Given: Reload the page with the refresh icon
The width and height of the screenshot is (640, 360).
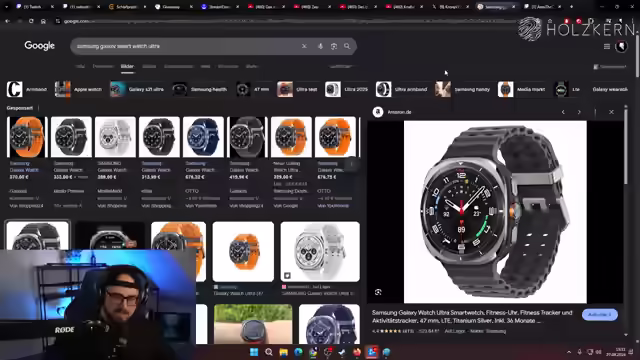Looking at the screenshot, I should click(31, 21).
